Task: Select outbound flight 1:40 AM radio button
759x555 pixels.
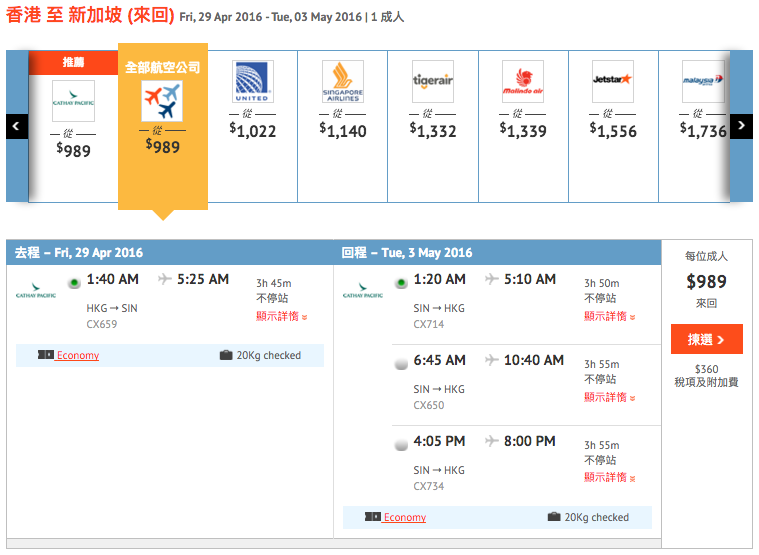Action: [74, 283]
